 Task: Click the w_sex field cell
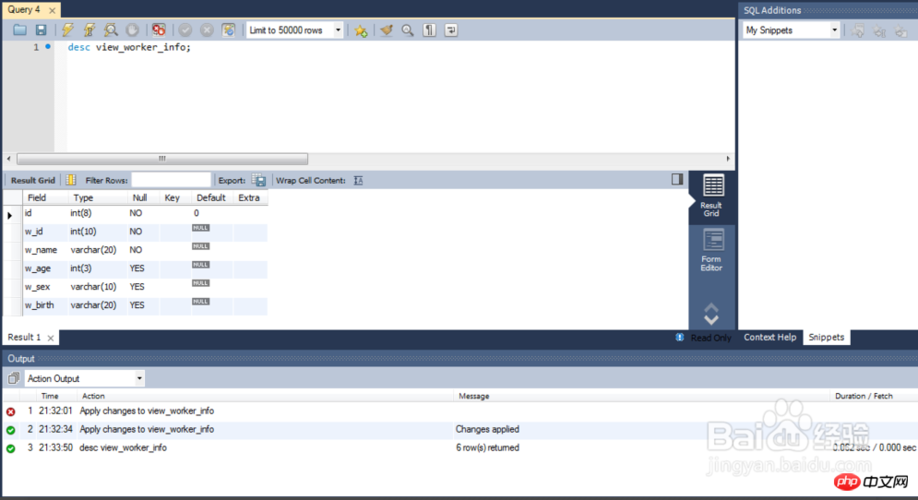pyautogui.click(x=46, y=287)
